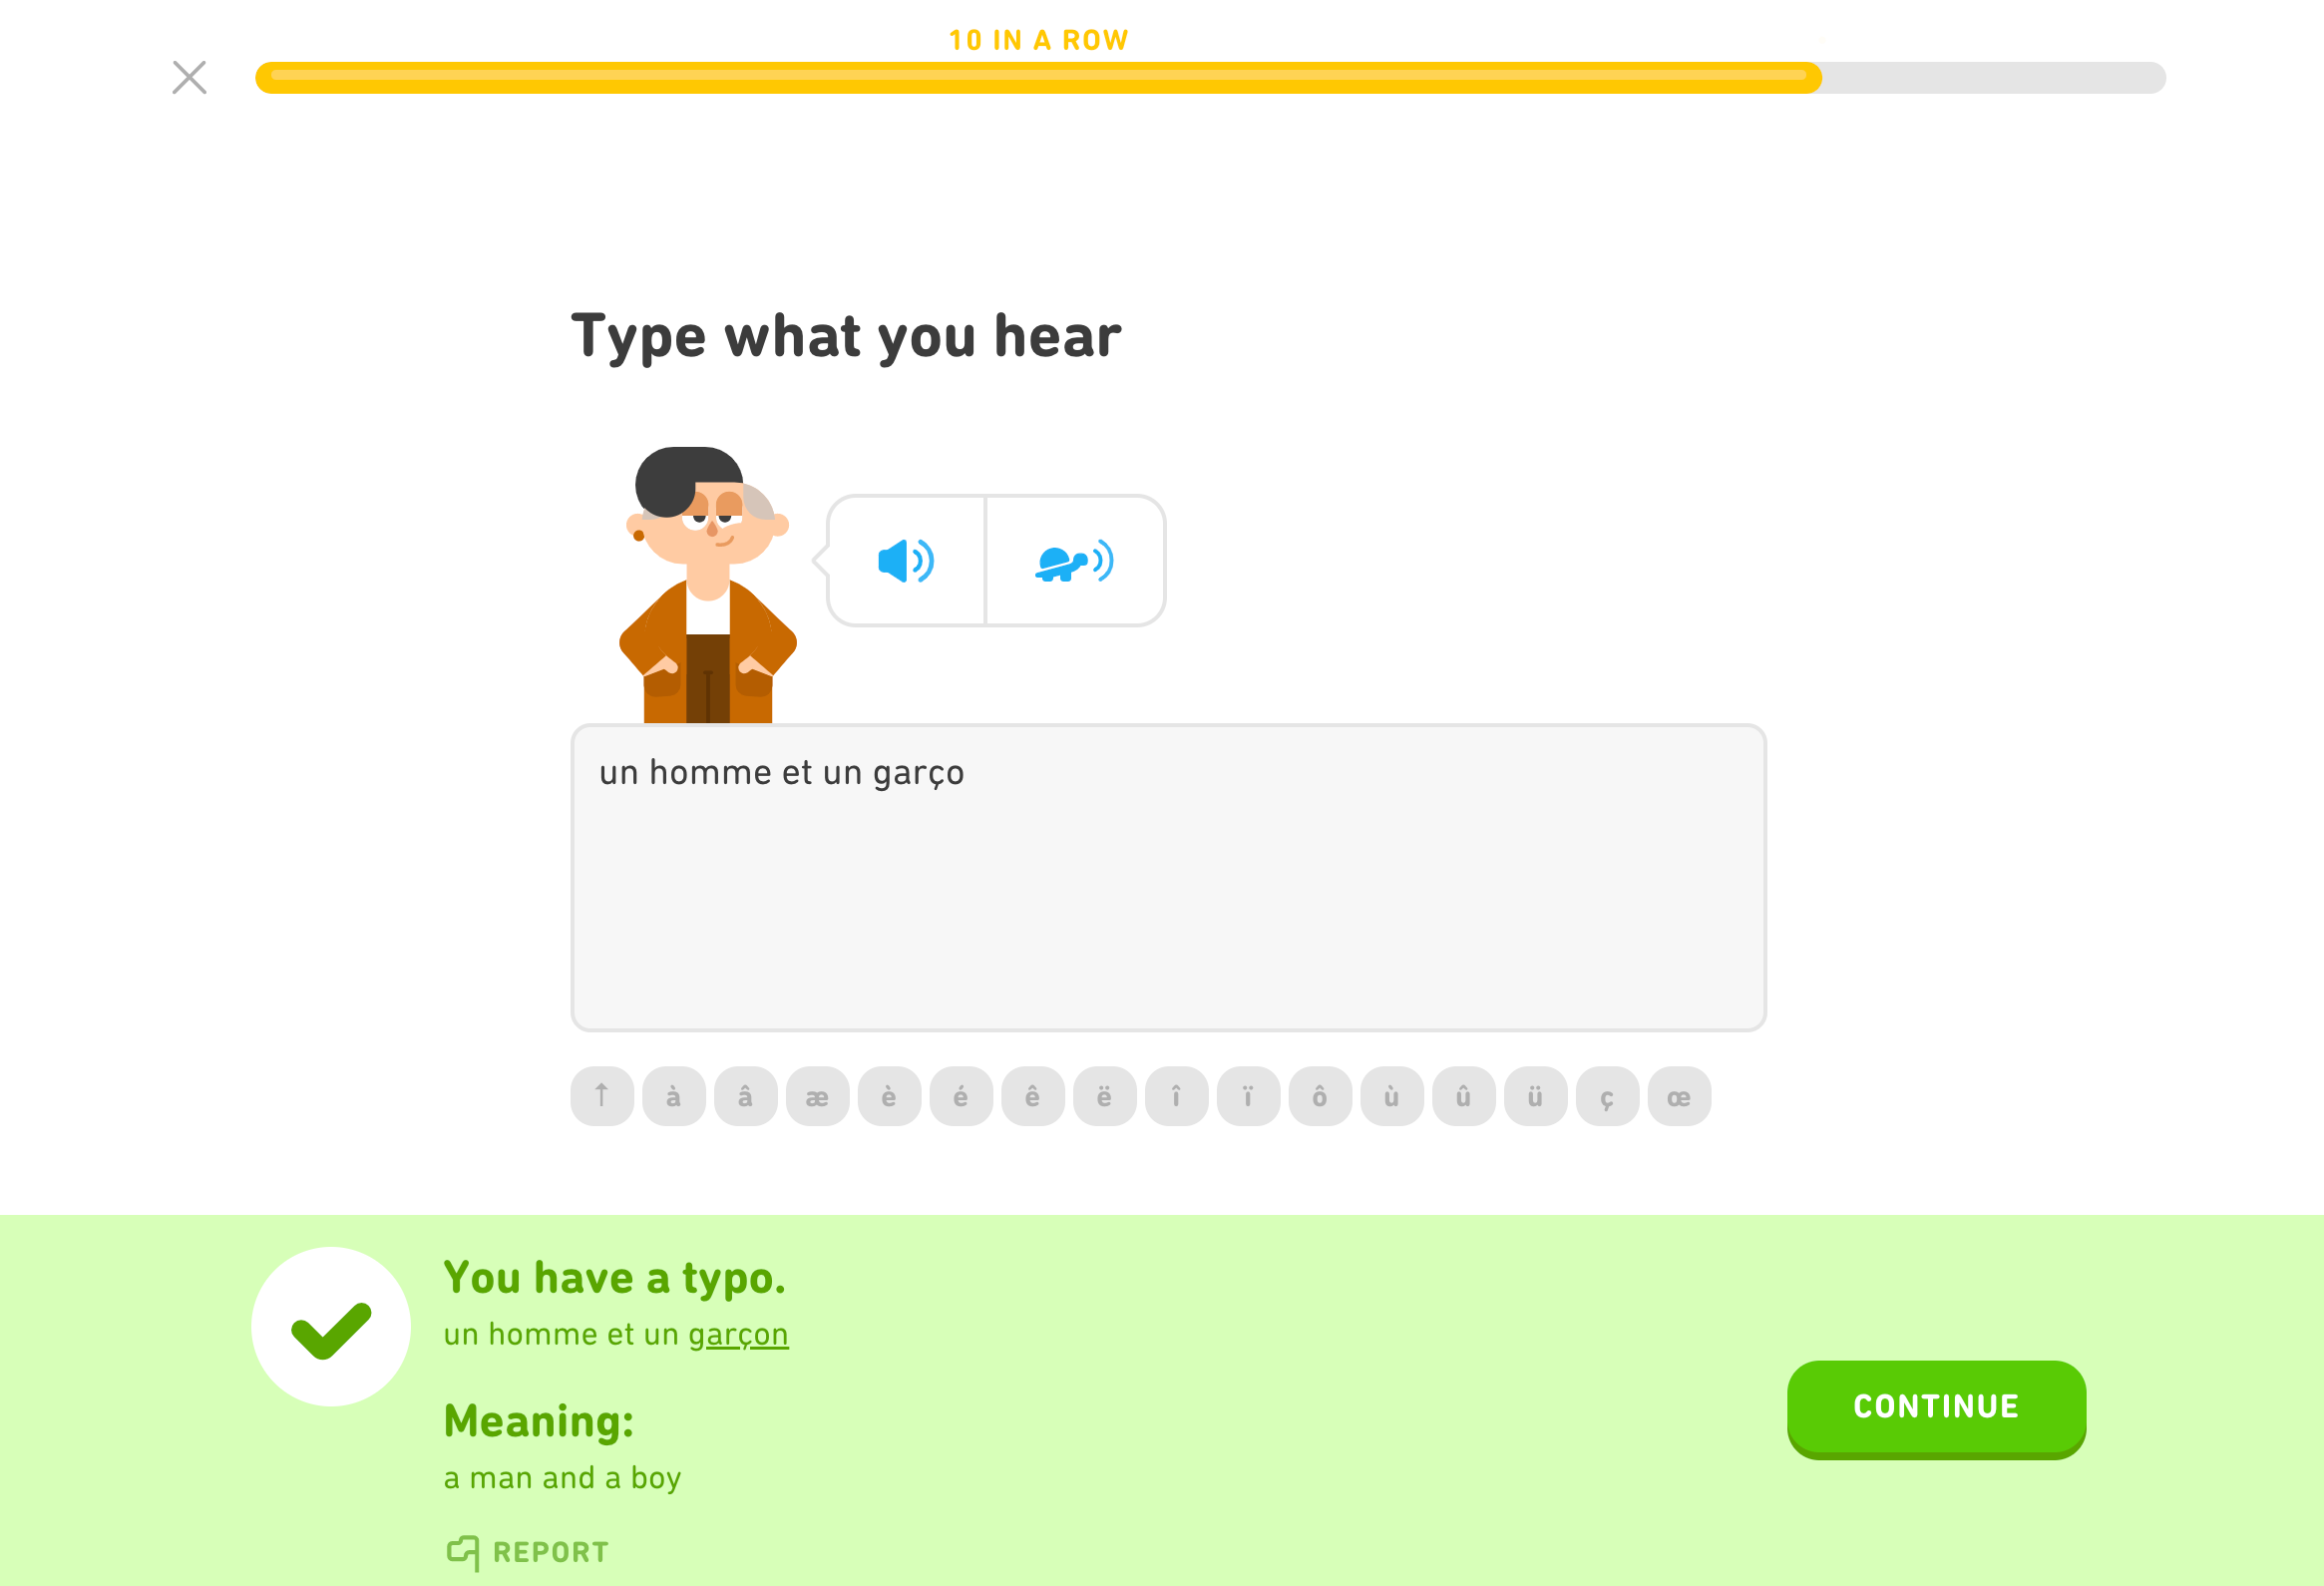The image size is (2324, 1586).
Task: Insert the ü accent character
Action: [x=1536, y=1096]
